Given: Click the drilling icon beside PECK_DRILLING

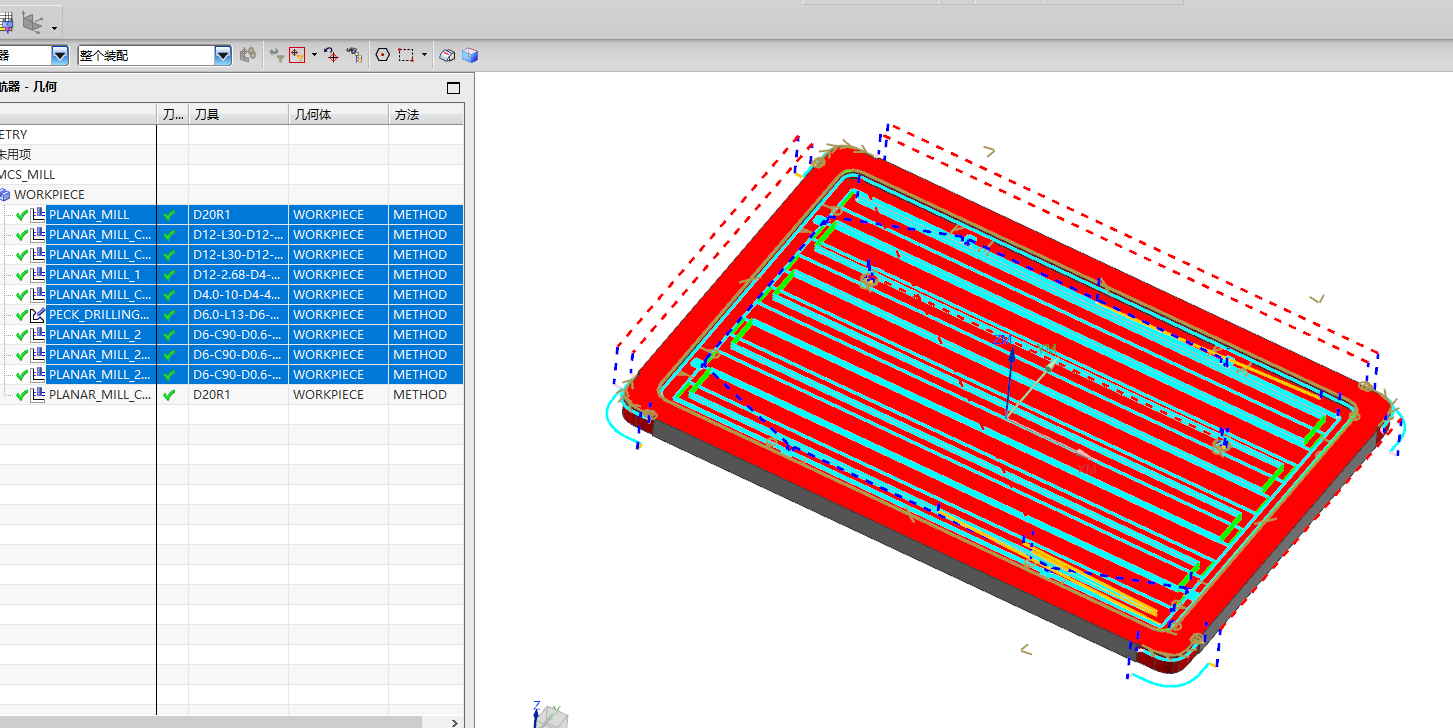Looking at the screenshot, I should [x=38, y=315].
